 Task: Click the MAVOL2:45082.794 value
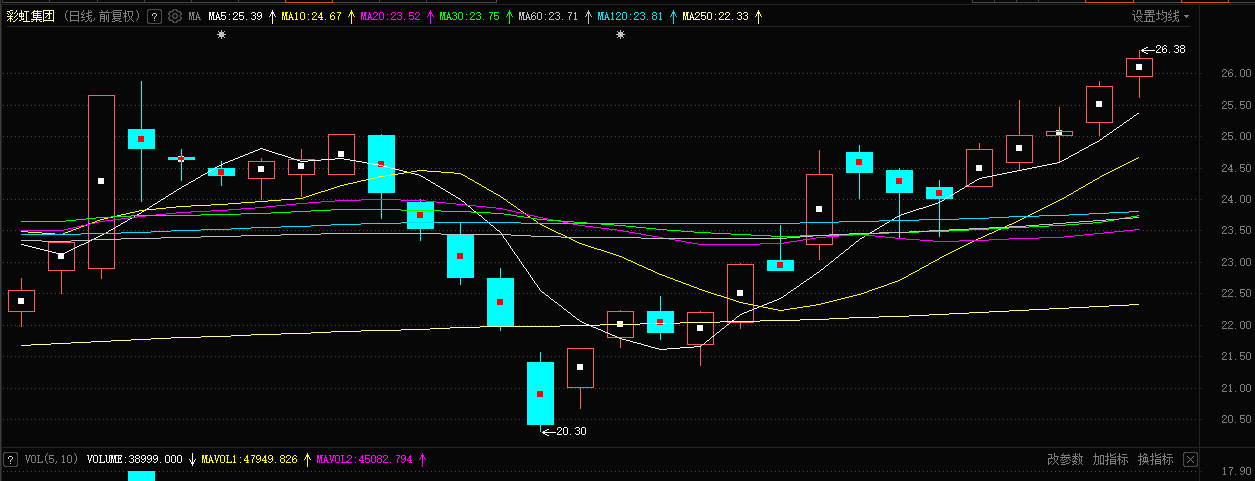[x=364, y=459]
